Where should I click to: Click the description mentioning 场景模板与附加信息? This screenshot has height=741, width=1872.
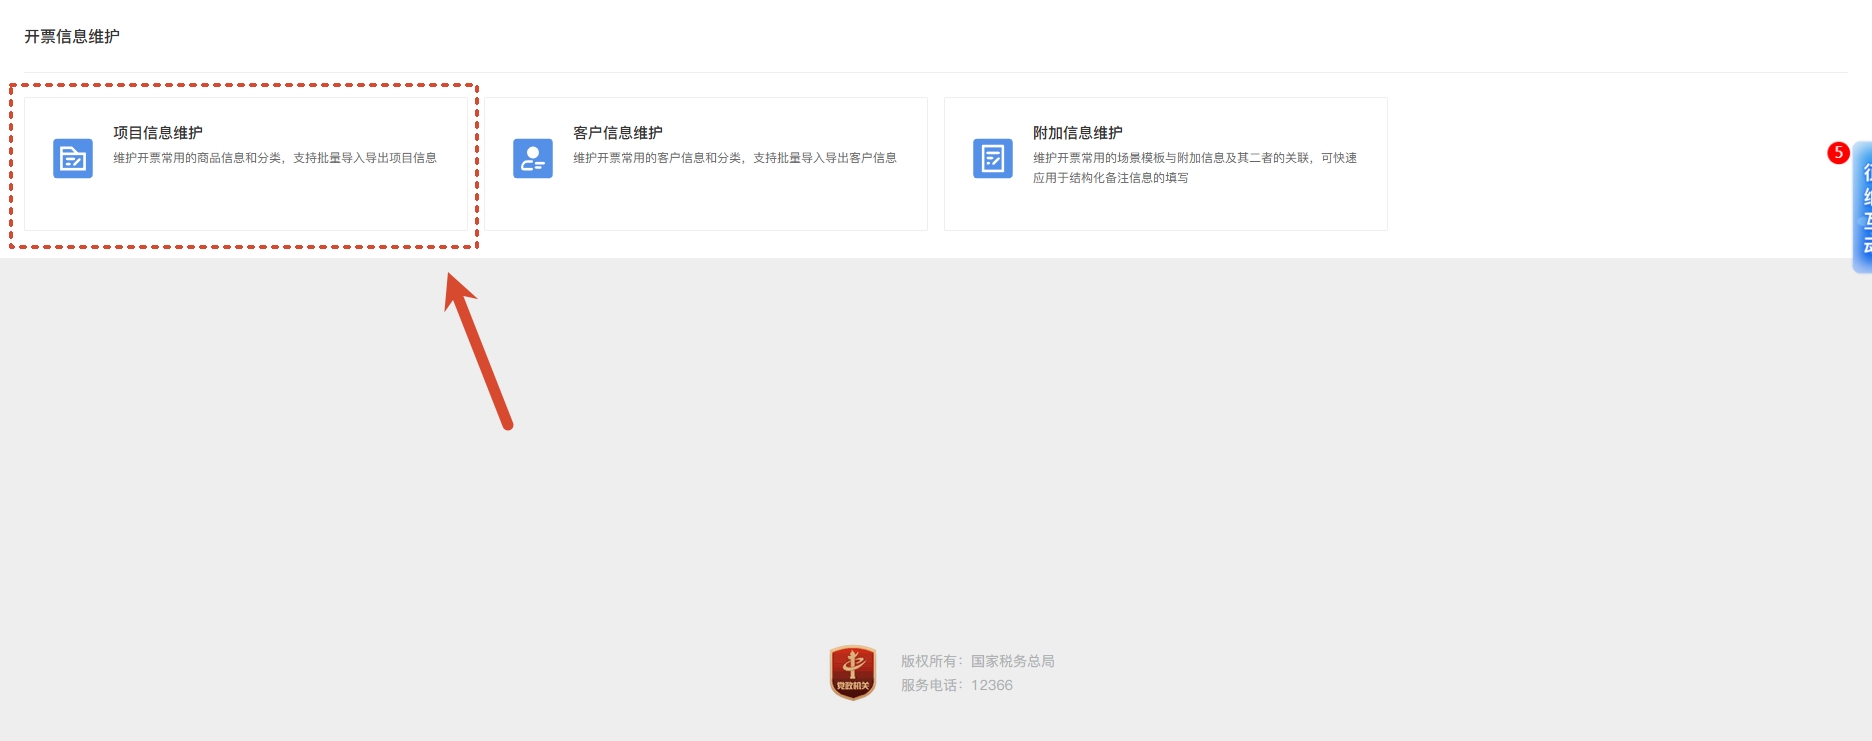[x=1195, y=168]
